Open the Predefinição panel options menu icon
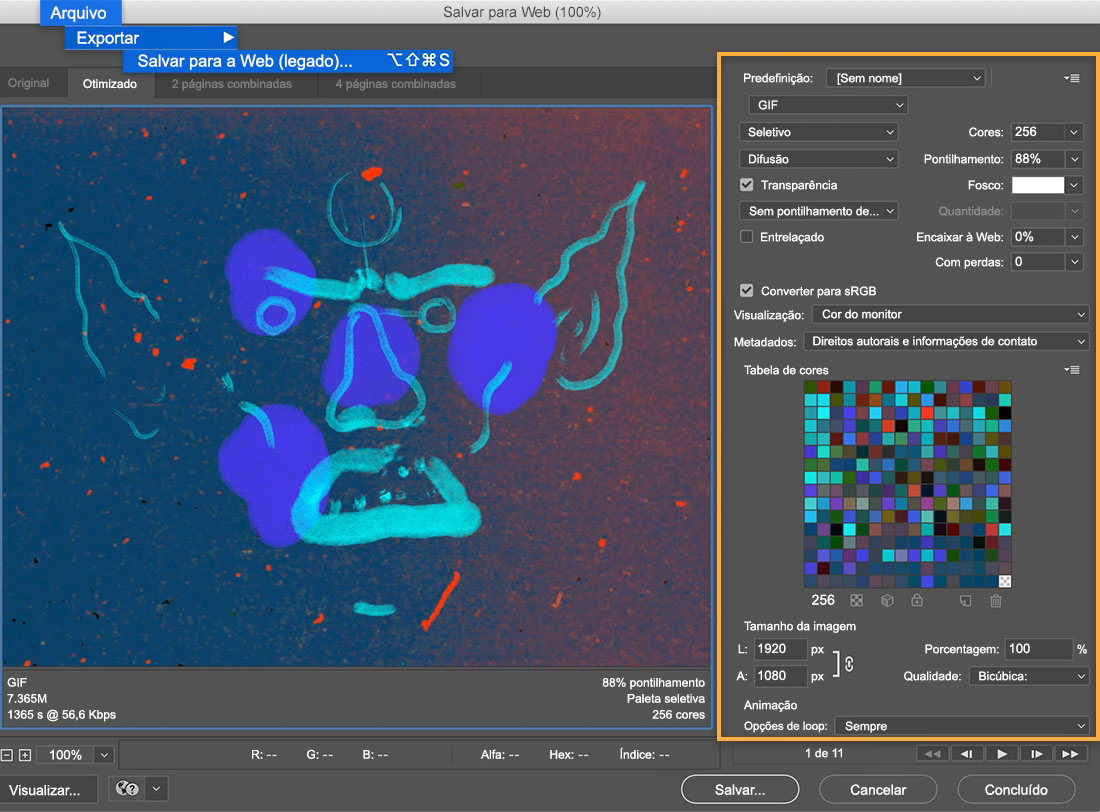 coord(1071,78)
